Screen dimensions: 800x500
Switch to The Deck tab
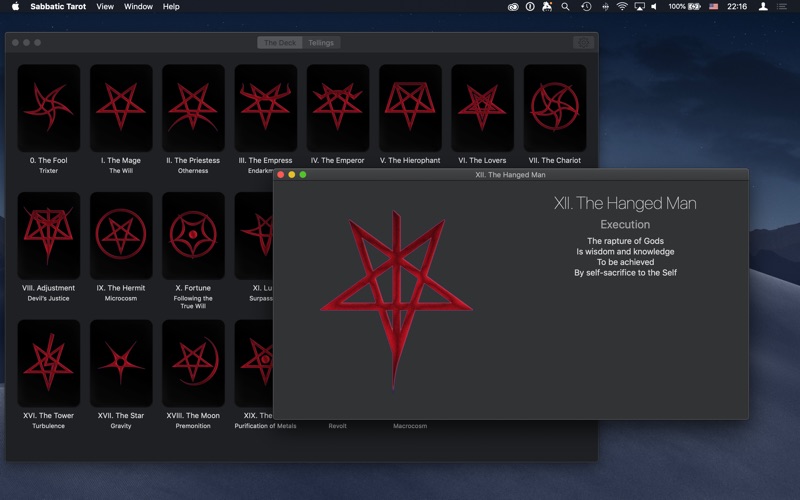point(280,43)
